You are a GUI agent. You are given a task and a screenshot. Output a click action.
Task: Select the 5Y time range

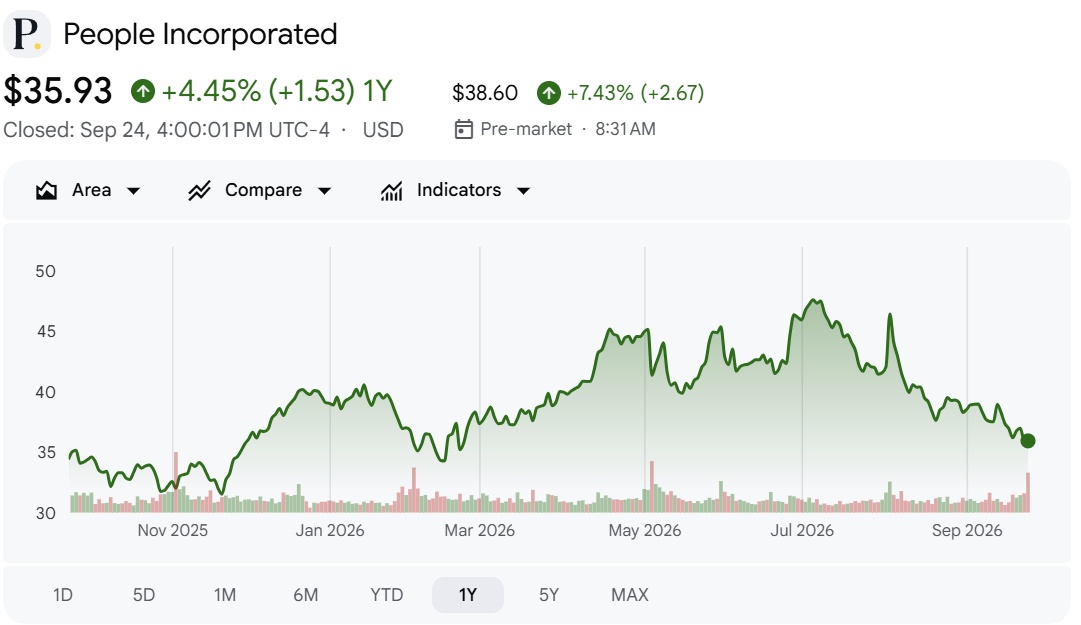point(549,595)
